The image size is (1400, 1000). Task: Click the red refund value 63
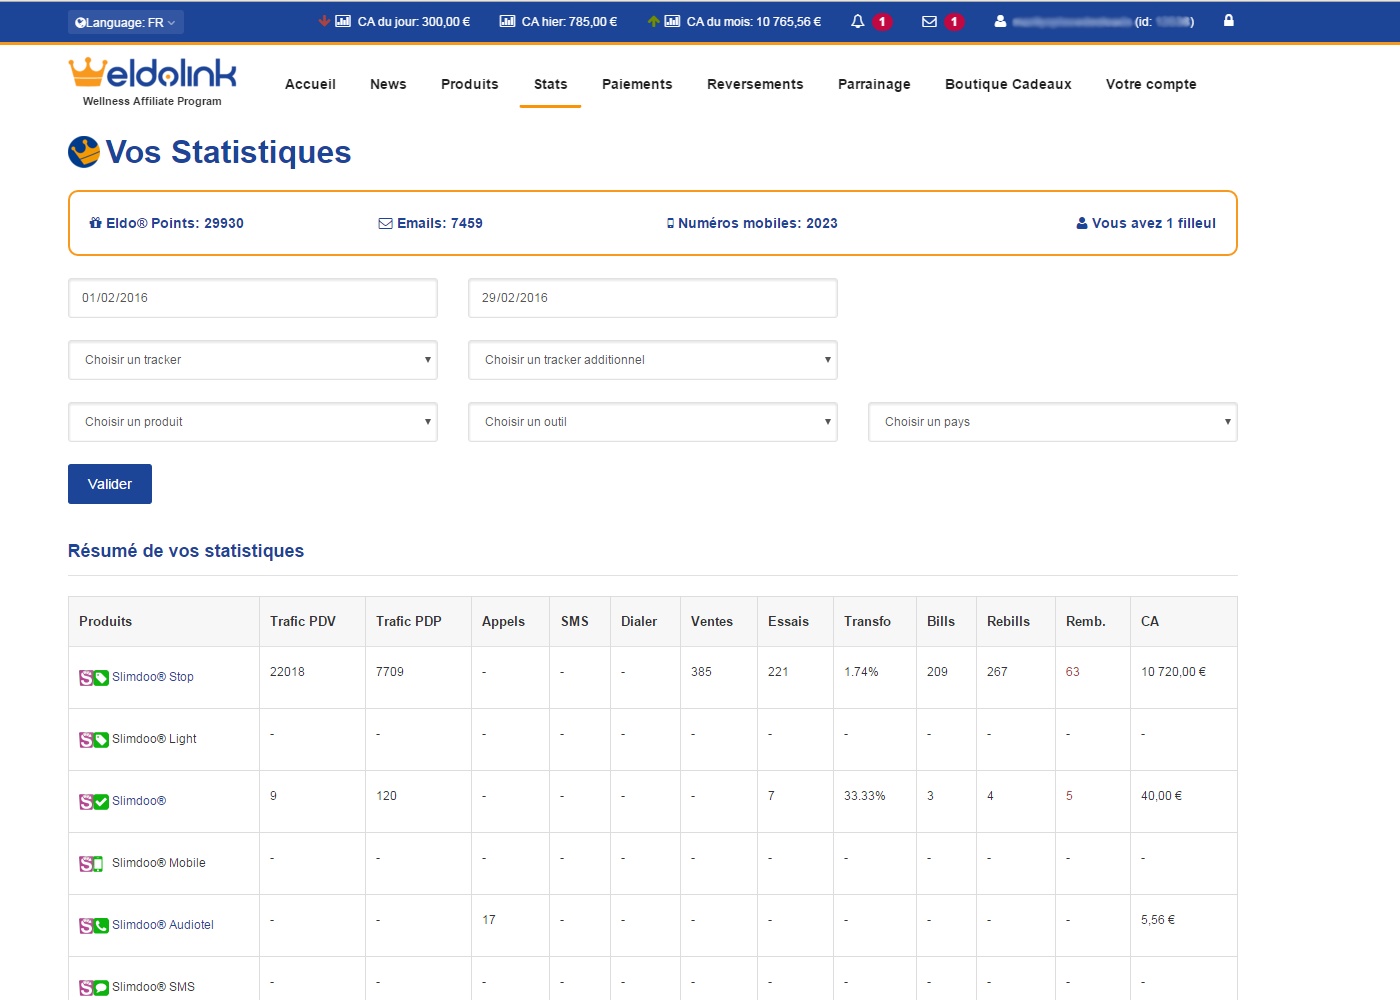pyautogui.click(x=1072, y=672)
